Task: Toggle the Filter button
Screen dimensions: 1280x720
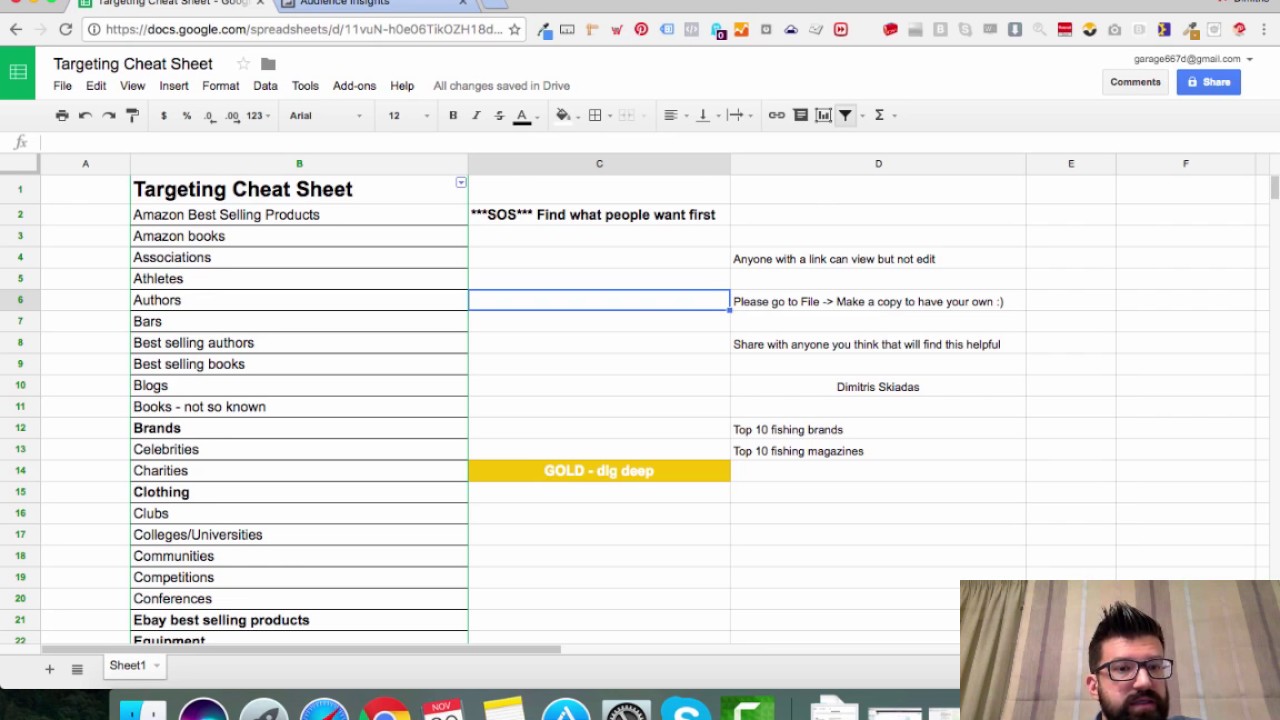Action: pos(845,116)
